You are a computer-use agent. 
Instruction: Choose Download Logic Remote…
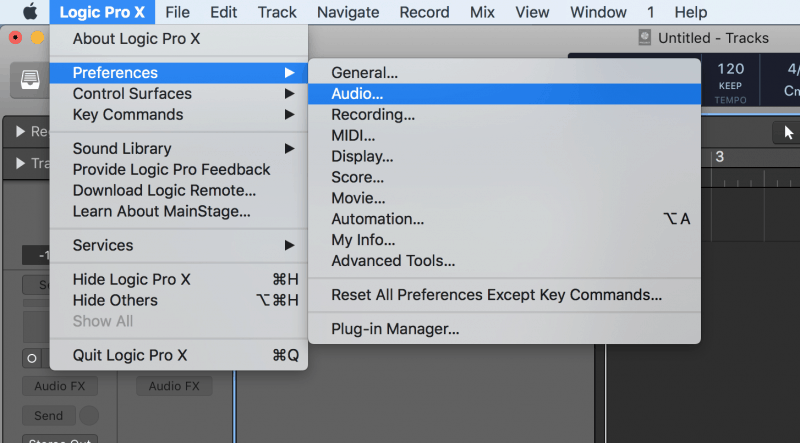179,190
